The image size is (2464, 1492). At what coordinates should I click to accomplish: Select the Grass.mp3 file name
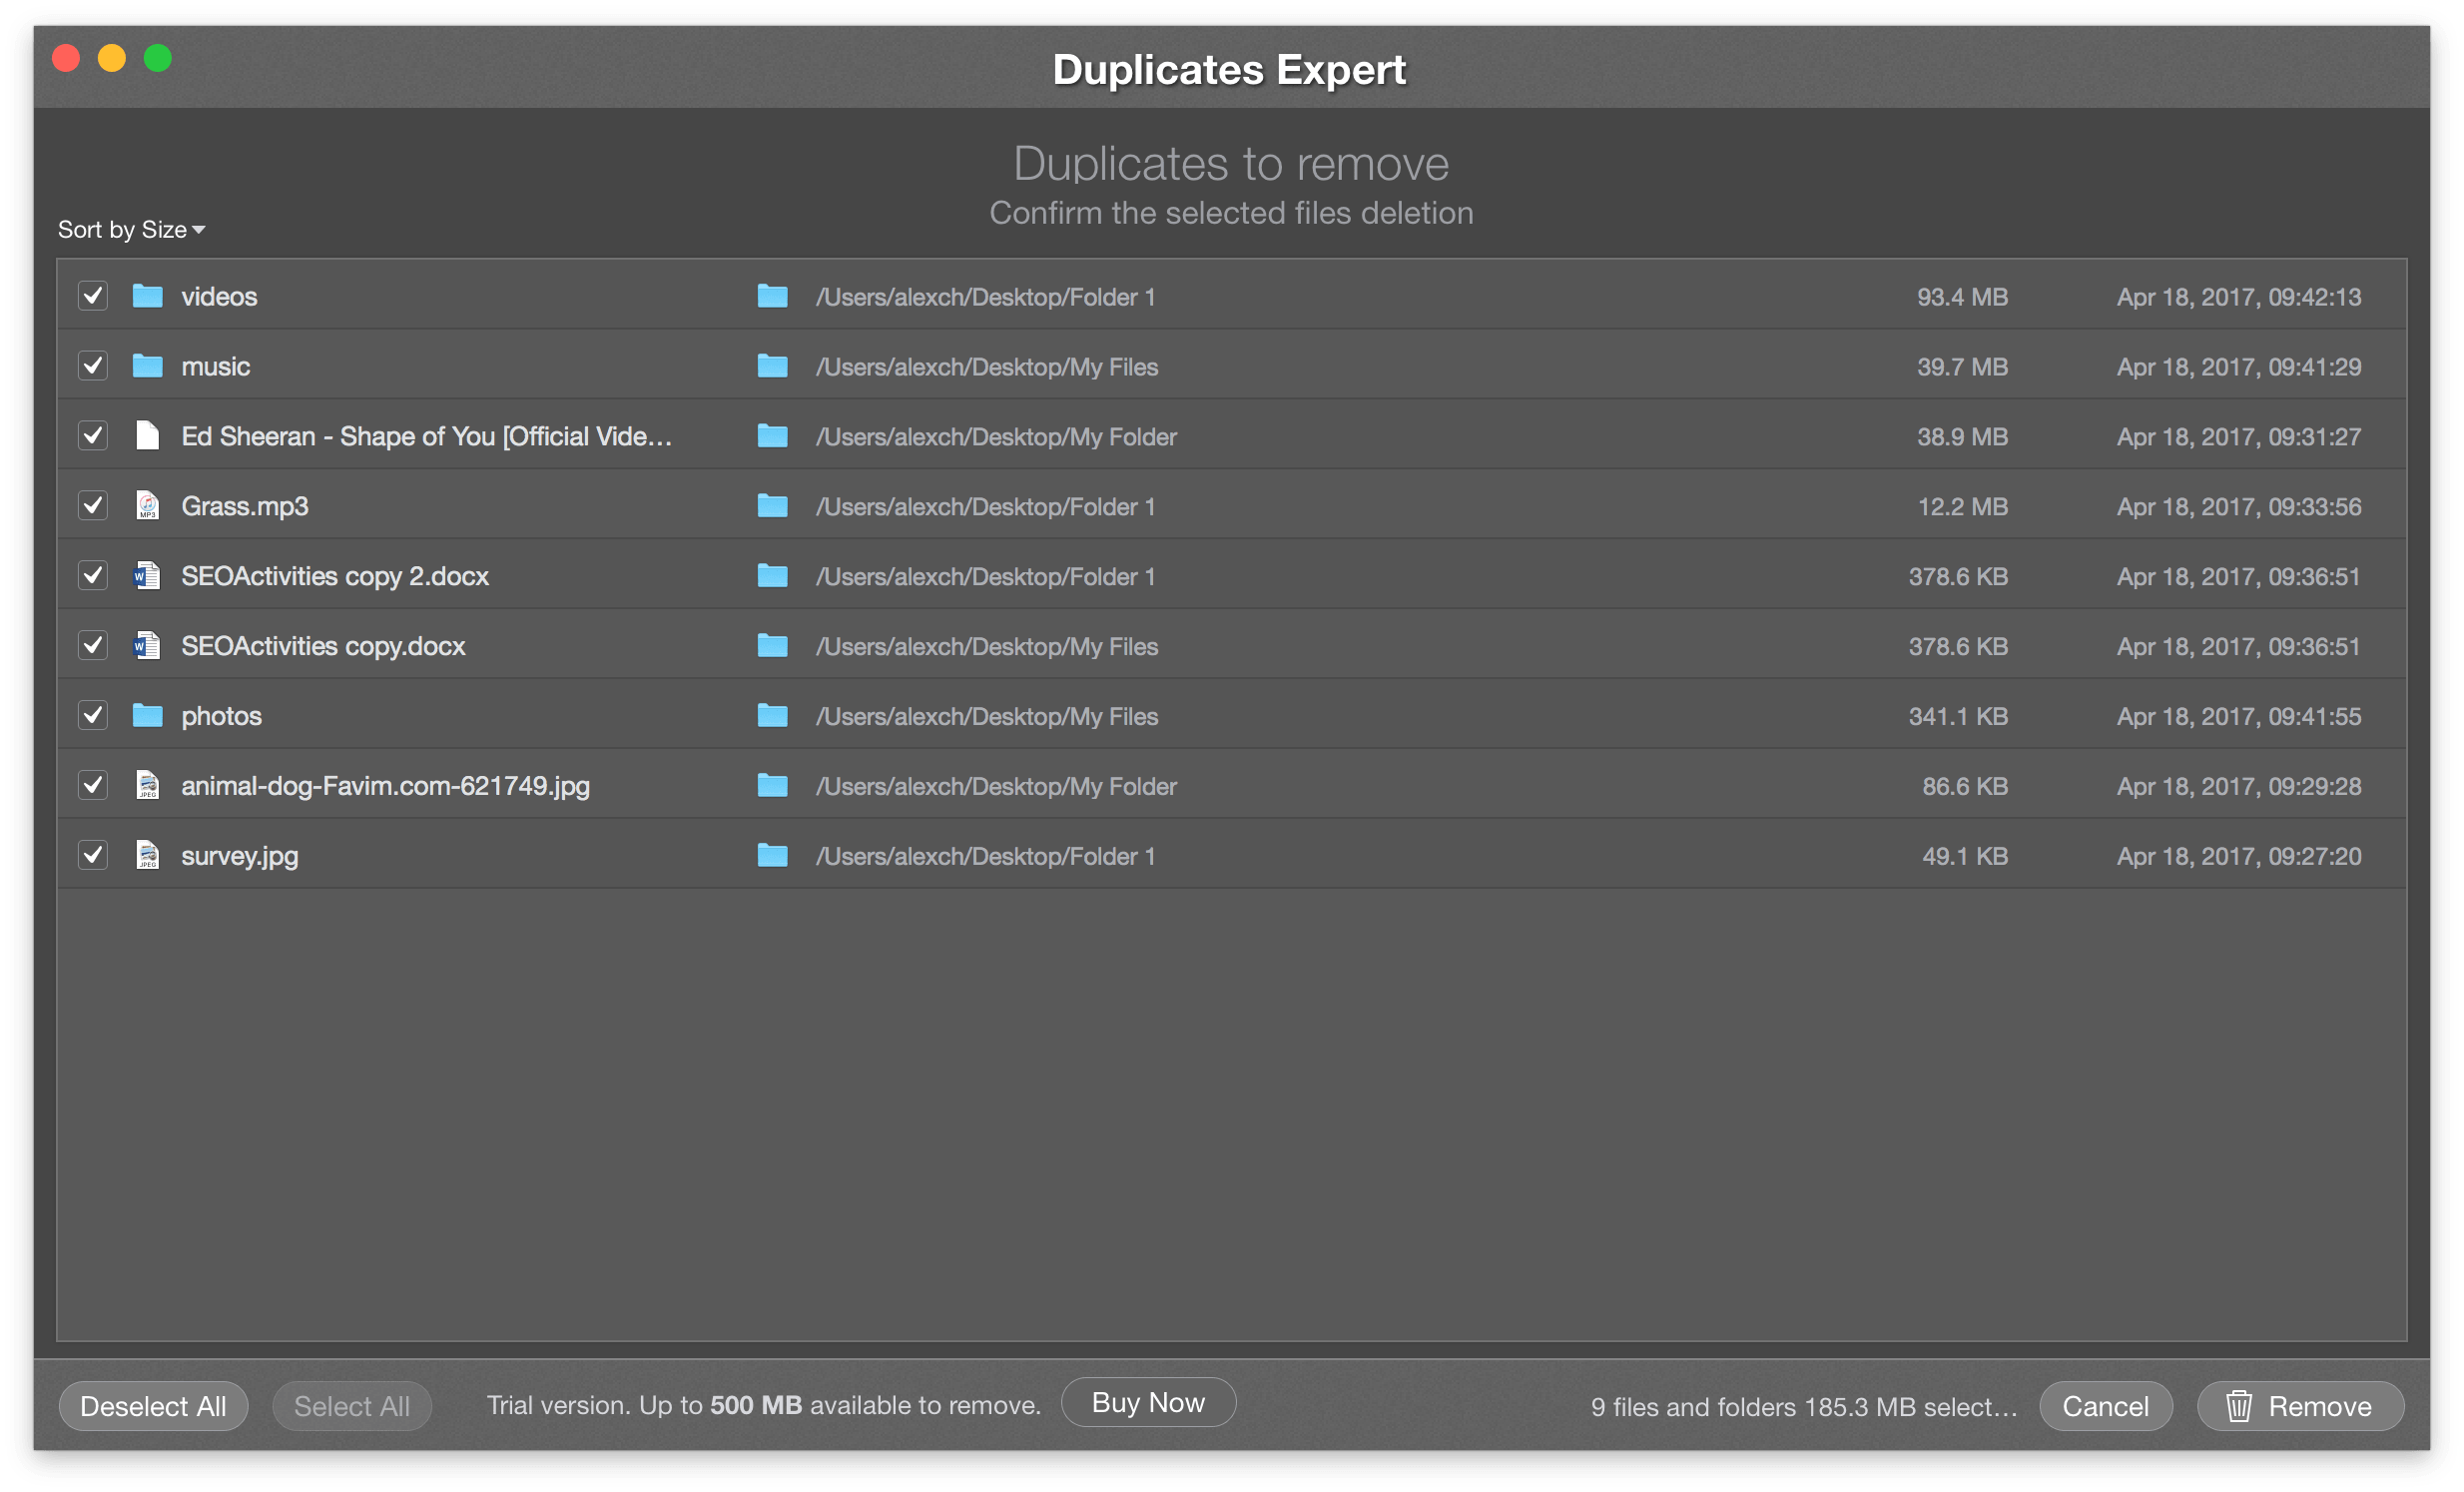(x=245, y=507)
